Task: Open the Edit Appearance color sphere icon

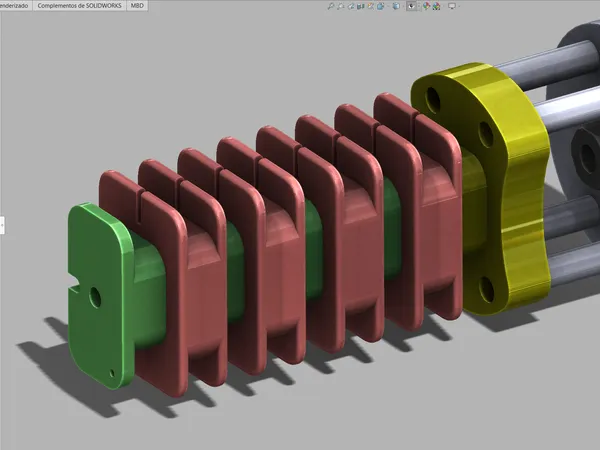Action: 426,5
